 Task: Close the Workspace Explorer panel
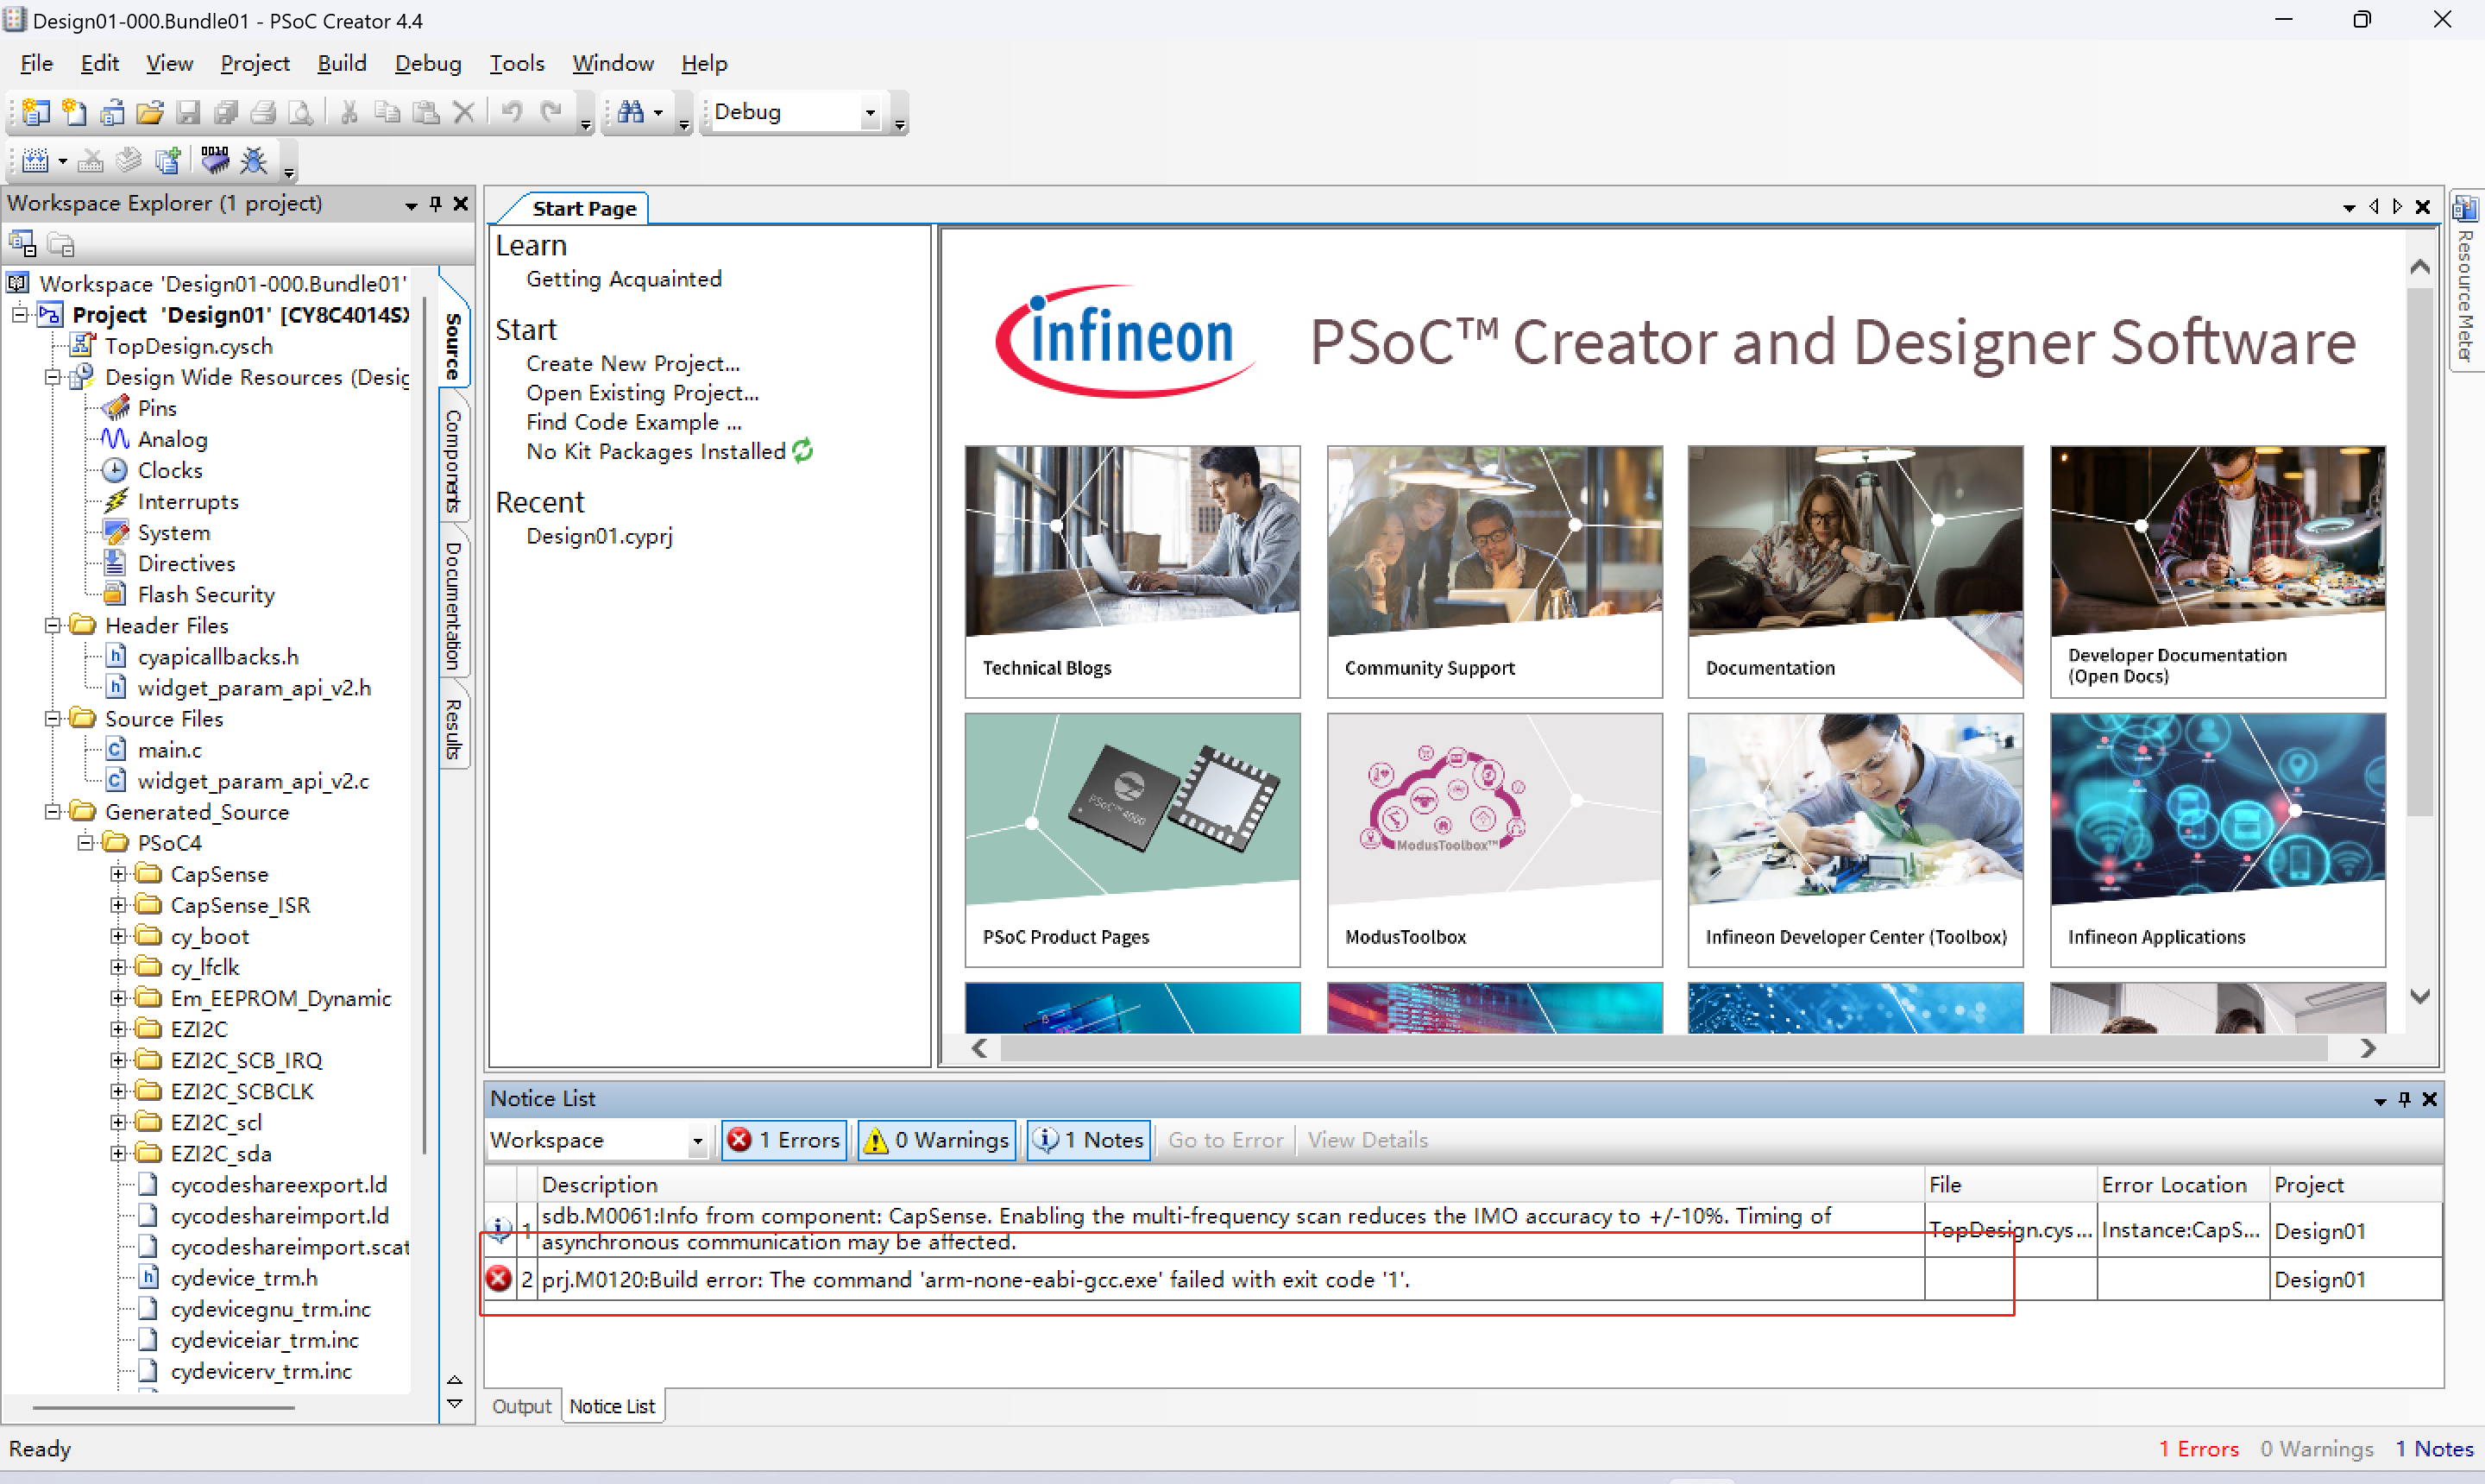[x=461, y=203]
